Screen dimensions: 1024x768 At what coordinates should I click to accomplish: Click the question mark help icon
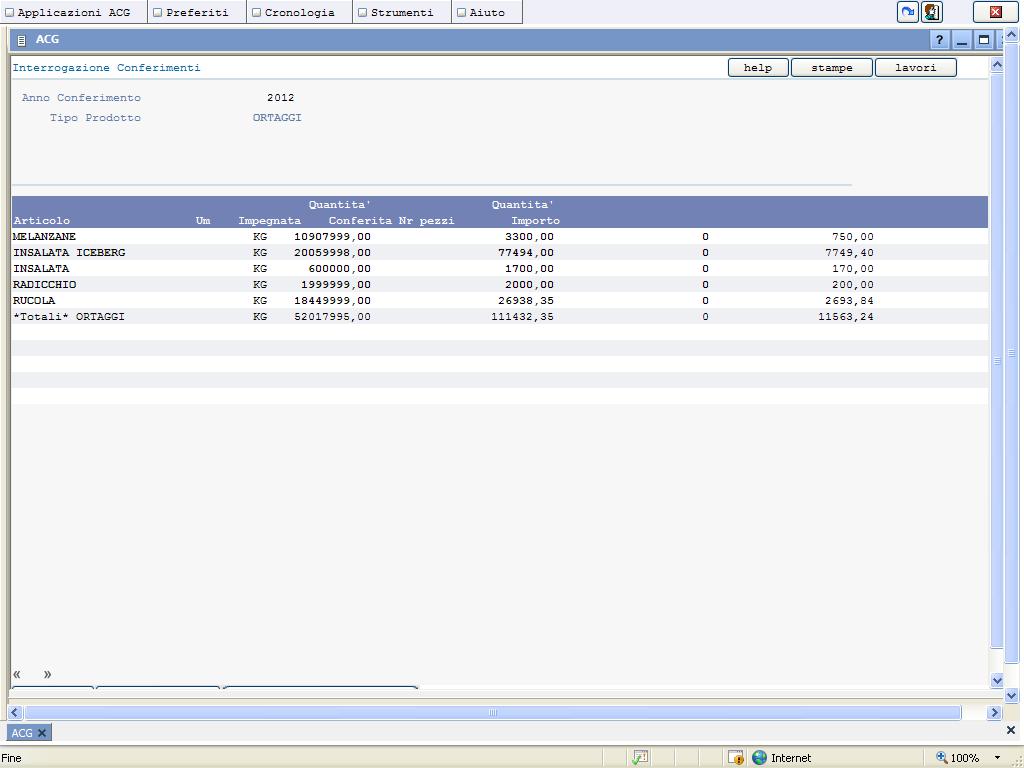[x=939, y=40]
